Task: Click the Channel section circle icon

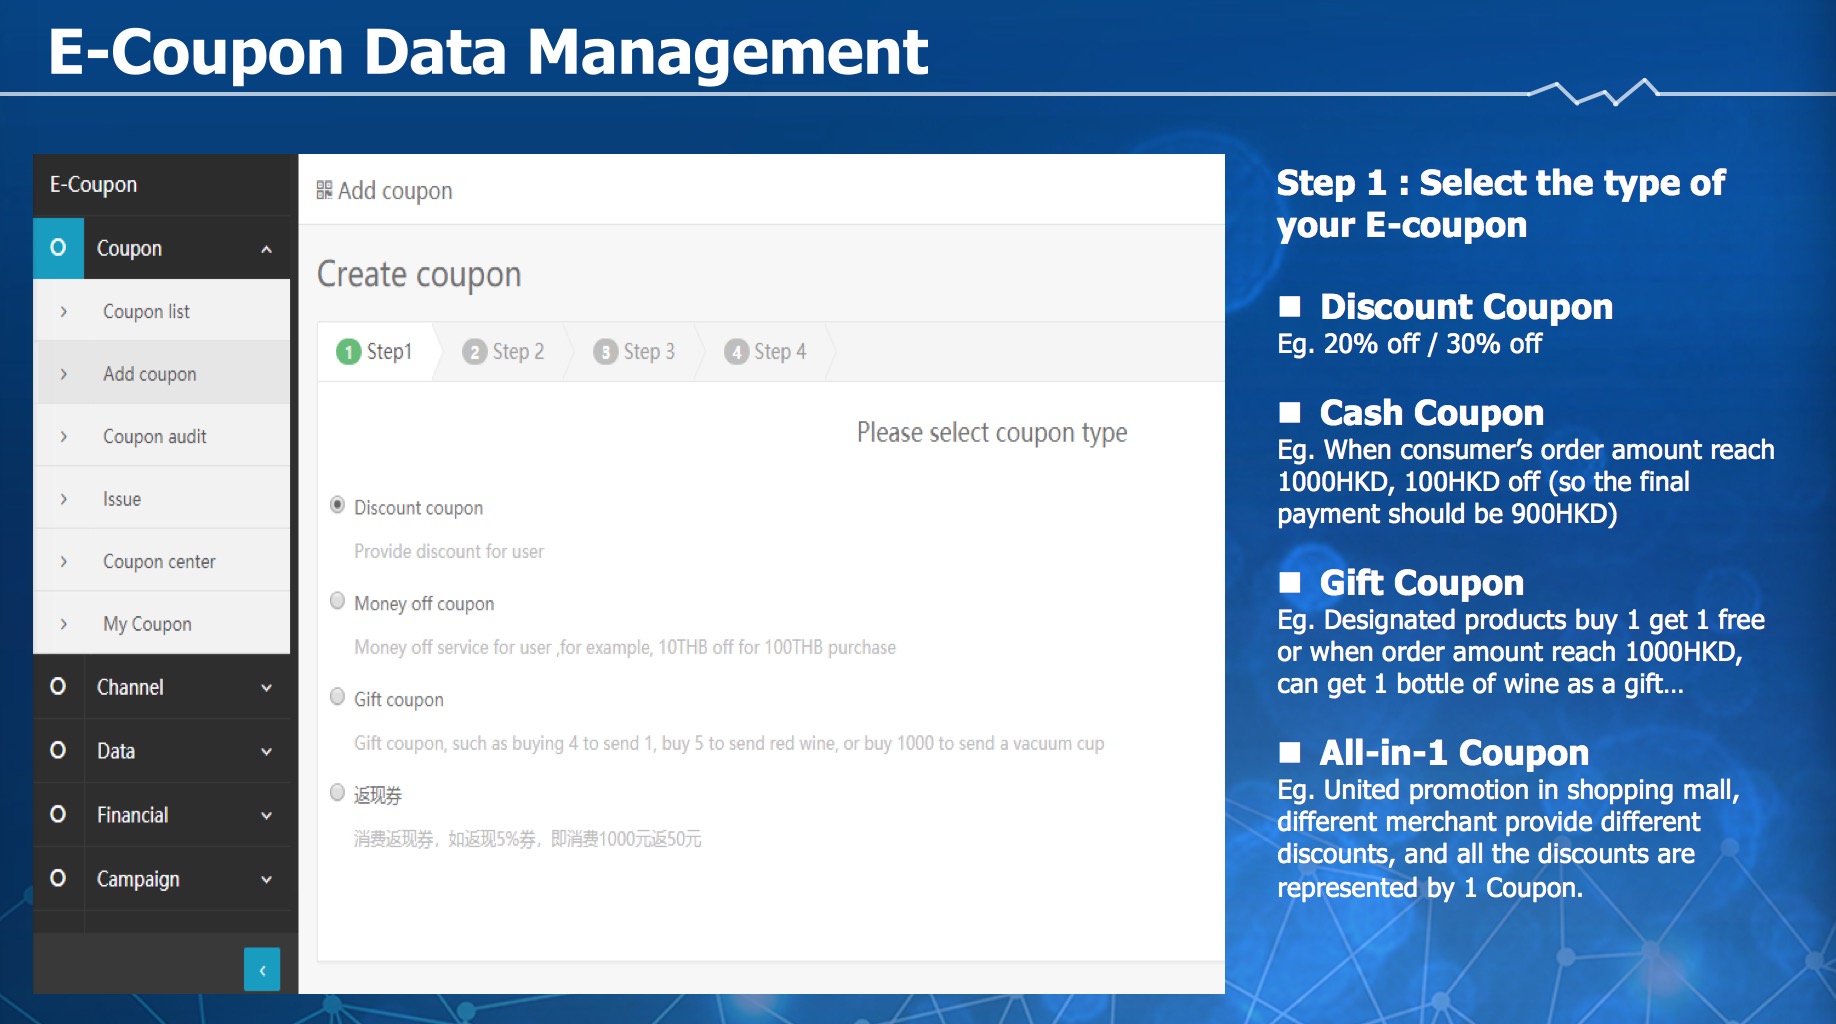Action: [x=58, y=687]
